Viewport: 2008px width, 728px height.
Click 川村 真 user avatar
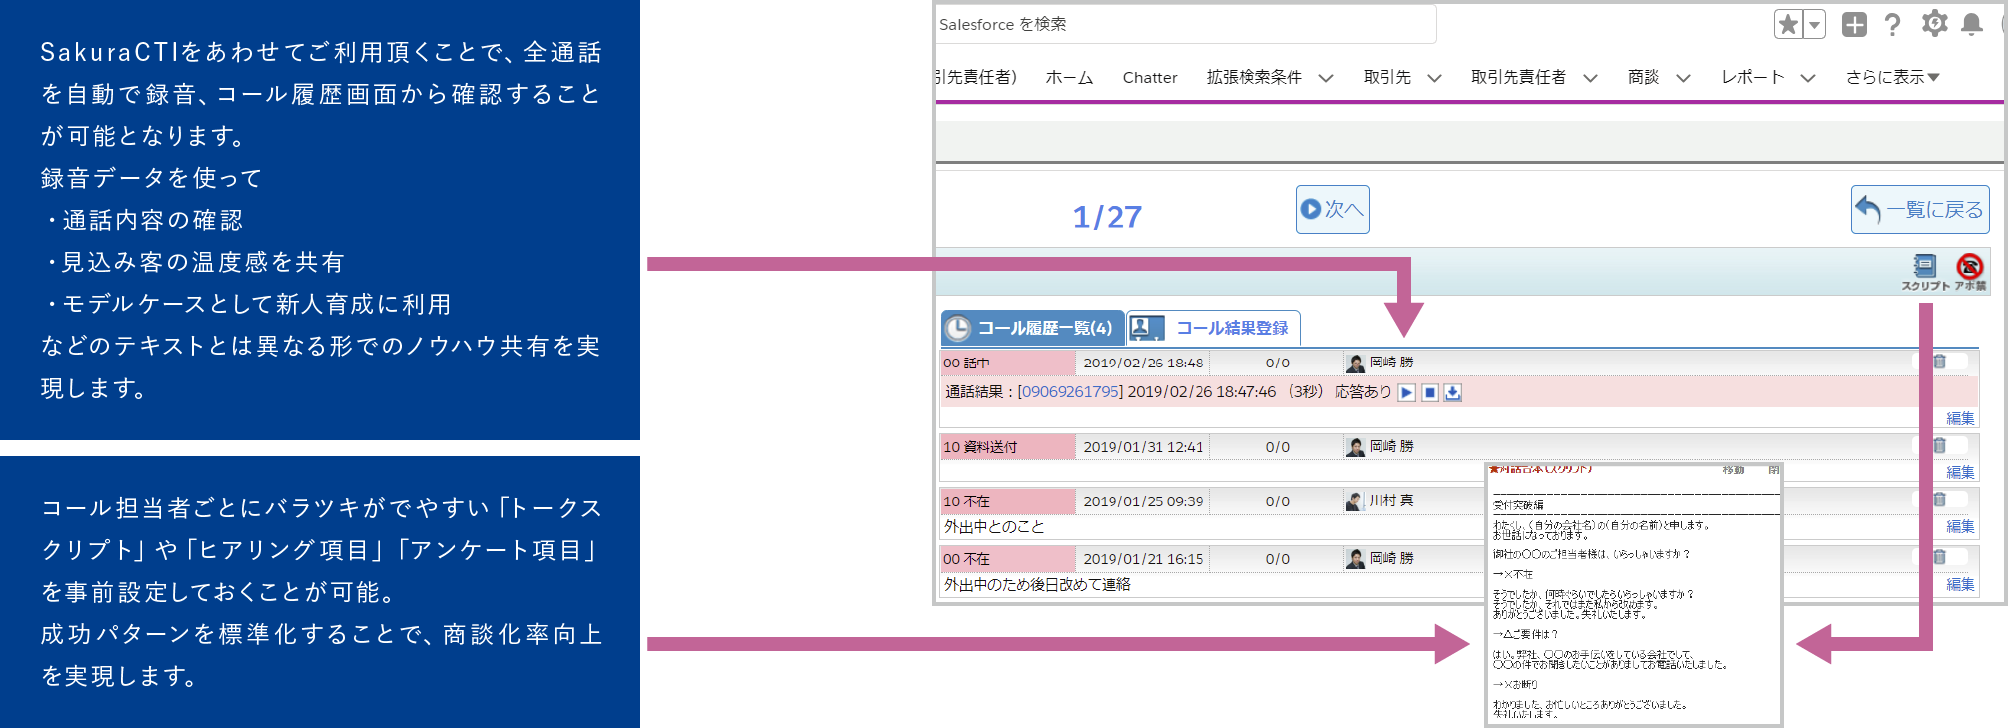(1354, 501)
